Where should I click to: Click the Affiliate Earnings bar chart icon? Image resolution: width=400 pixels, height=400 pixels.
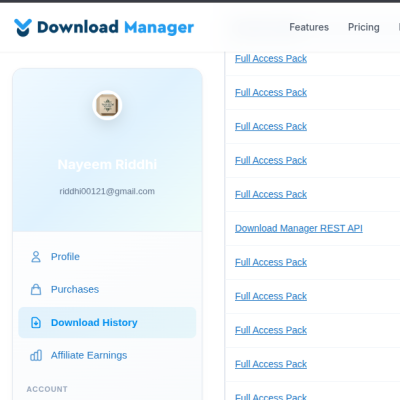(x=36, y=355)
